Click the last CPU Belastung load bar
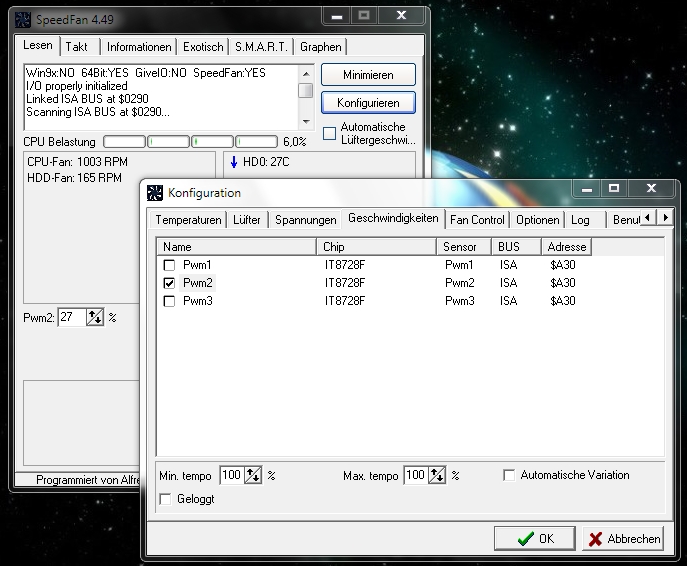This screenshot has width=687, height=566. coord(256,142)
